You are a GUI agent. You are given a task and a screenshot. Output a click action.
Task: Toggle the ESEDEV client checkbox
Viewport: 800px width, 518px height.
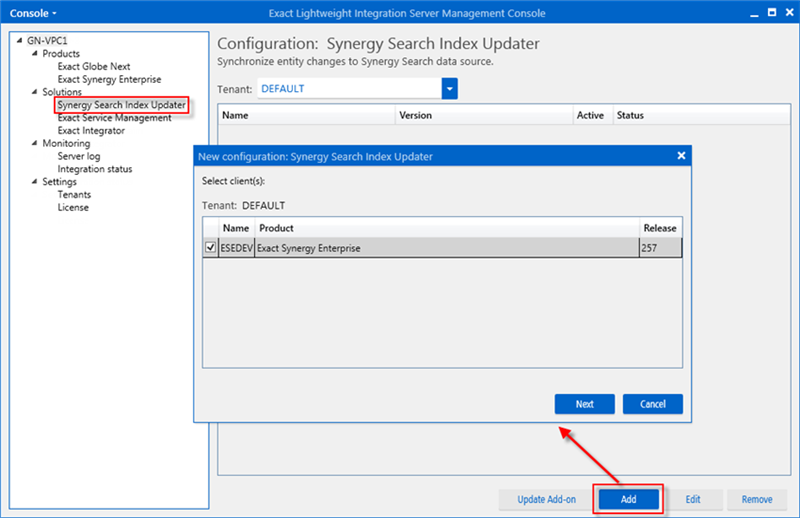[210, 248]
